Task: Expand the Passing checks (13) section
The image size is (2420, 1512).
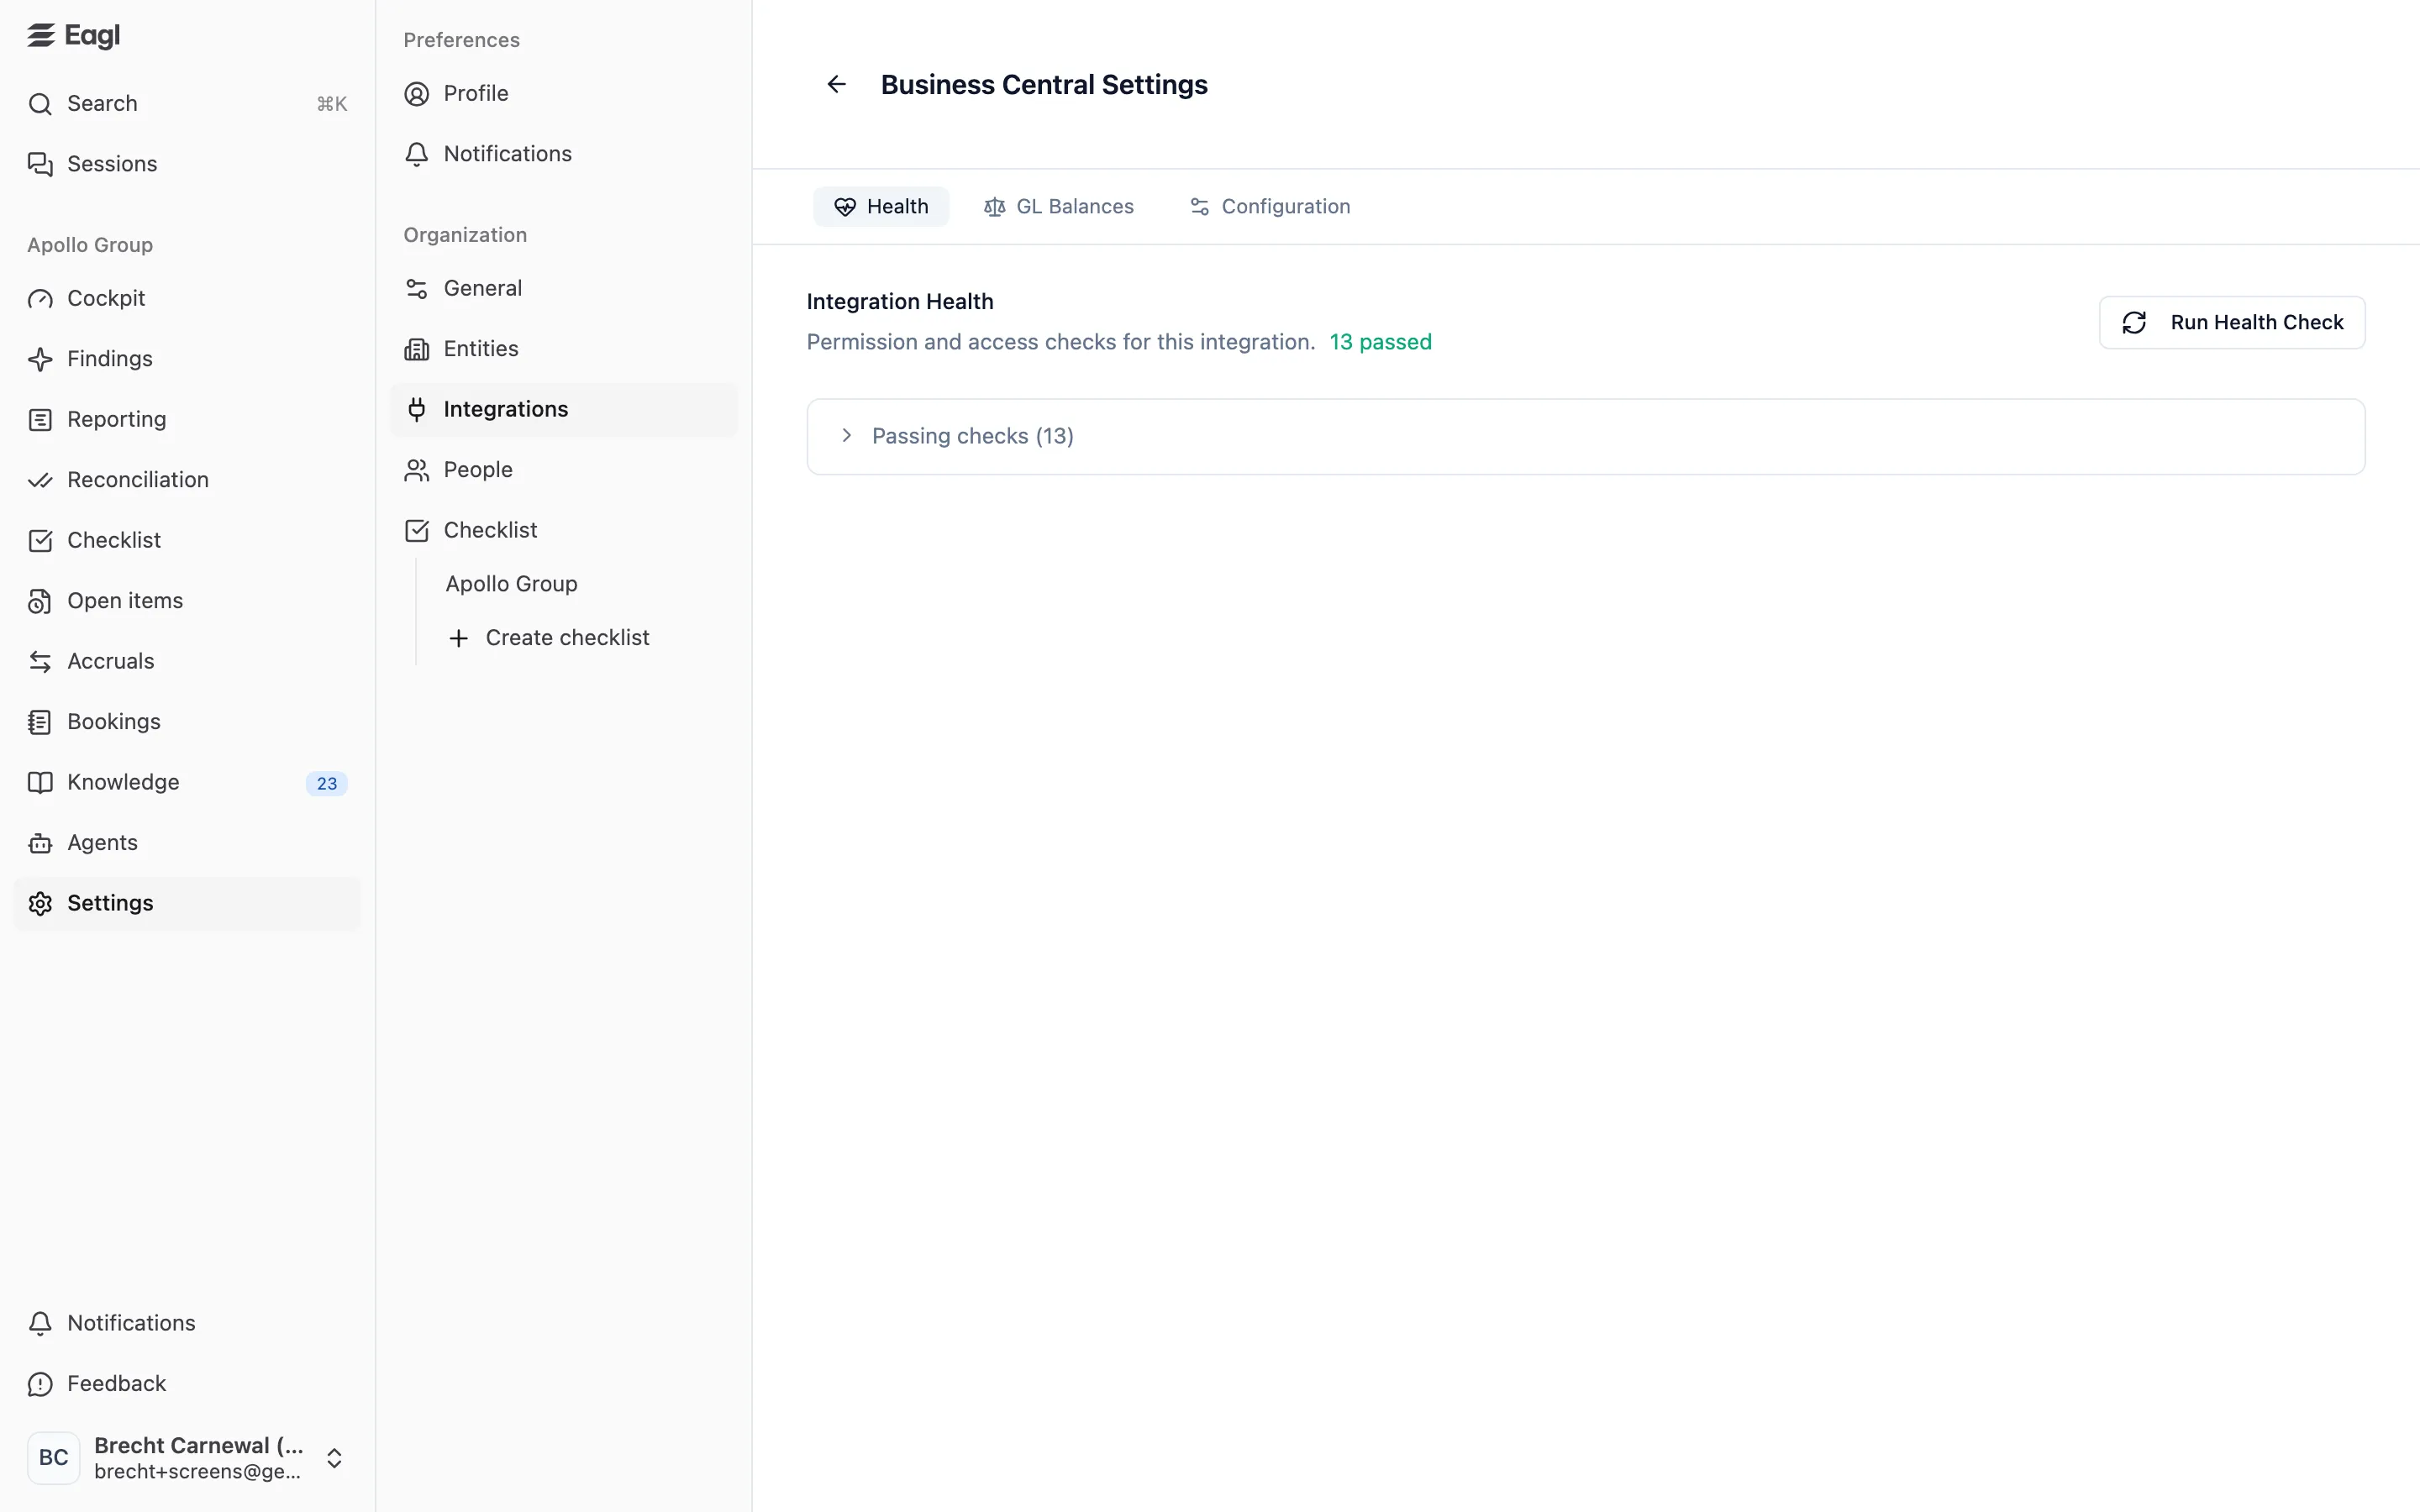Action: click(x=1585, y=437)
